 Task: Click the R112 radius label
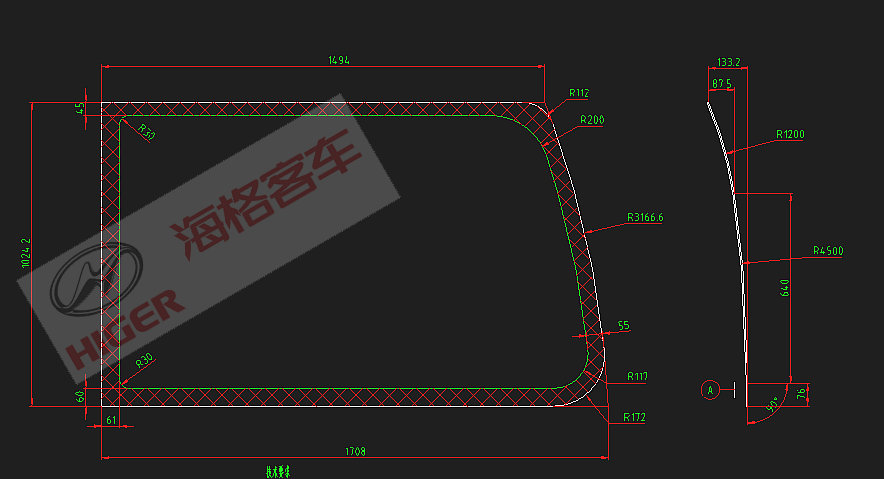(x=579, y=93)
